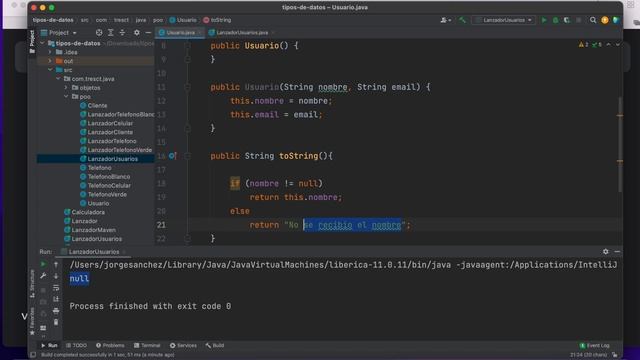
Task: Build the project with the hammer icon
Action: pyautogui.click(x=462, y=20)
